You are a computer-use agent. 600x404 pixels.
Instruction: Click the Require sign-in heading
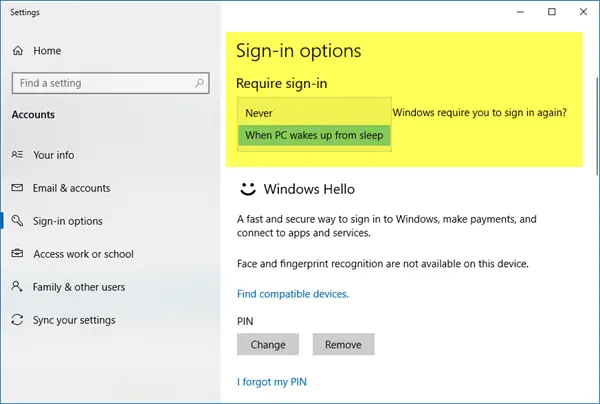282,83
